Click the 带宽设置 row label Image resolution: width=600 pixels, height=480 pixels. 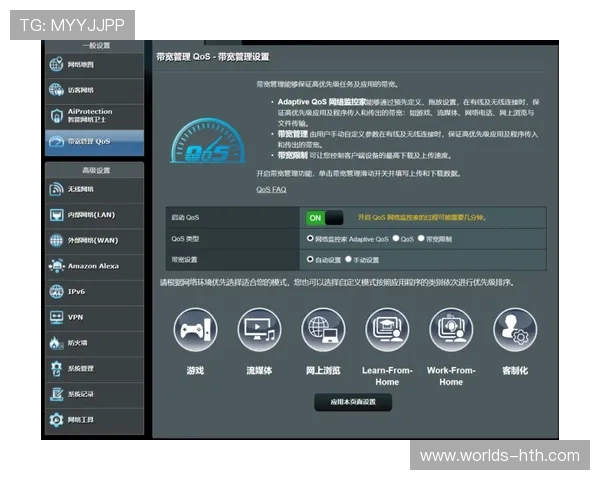pos(184,260)
